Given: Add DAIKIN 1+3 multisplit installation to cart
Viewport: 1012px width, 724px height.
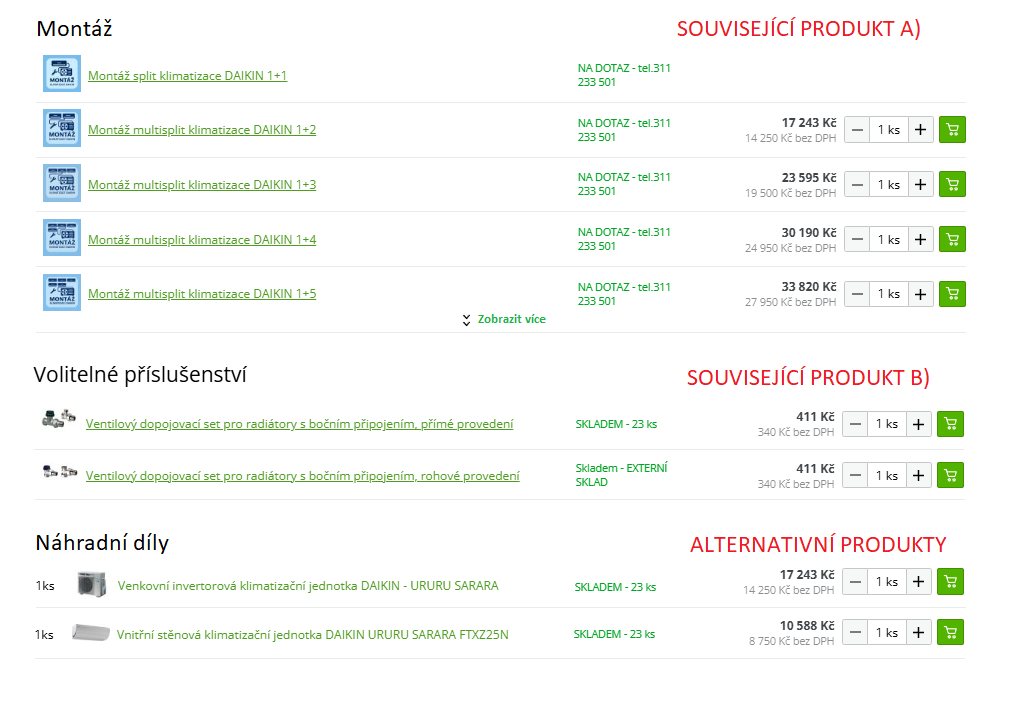Looking at the screenshot, I should (953, 184).
